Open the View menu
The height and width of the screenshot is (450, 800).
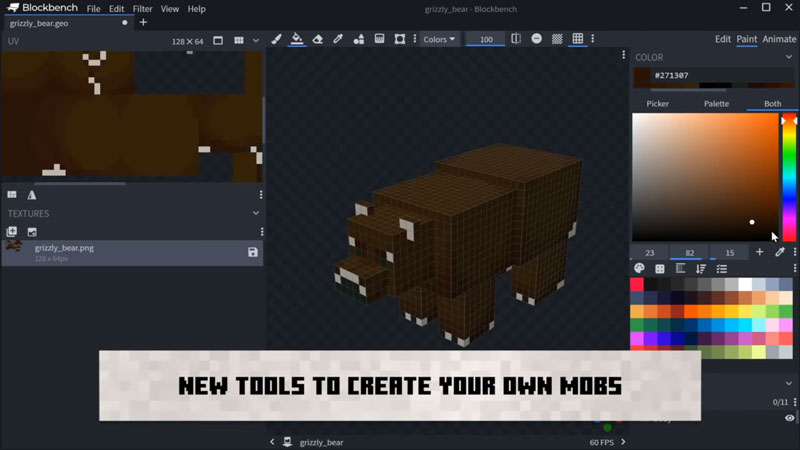click(x=169, y=9)
